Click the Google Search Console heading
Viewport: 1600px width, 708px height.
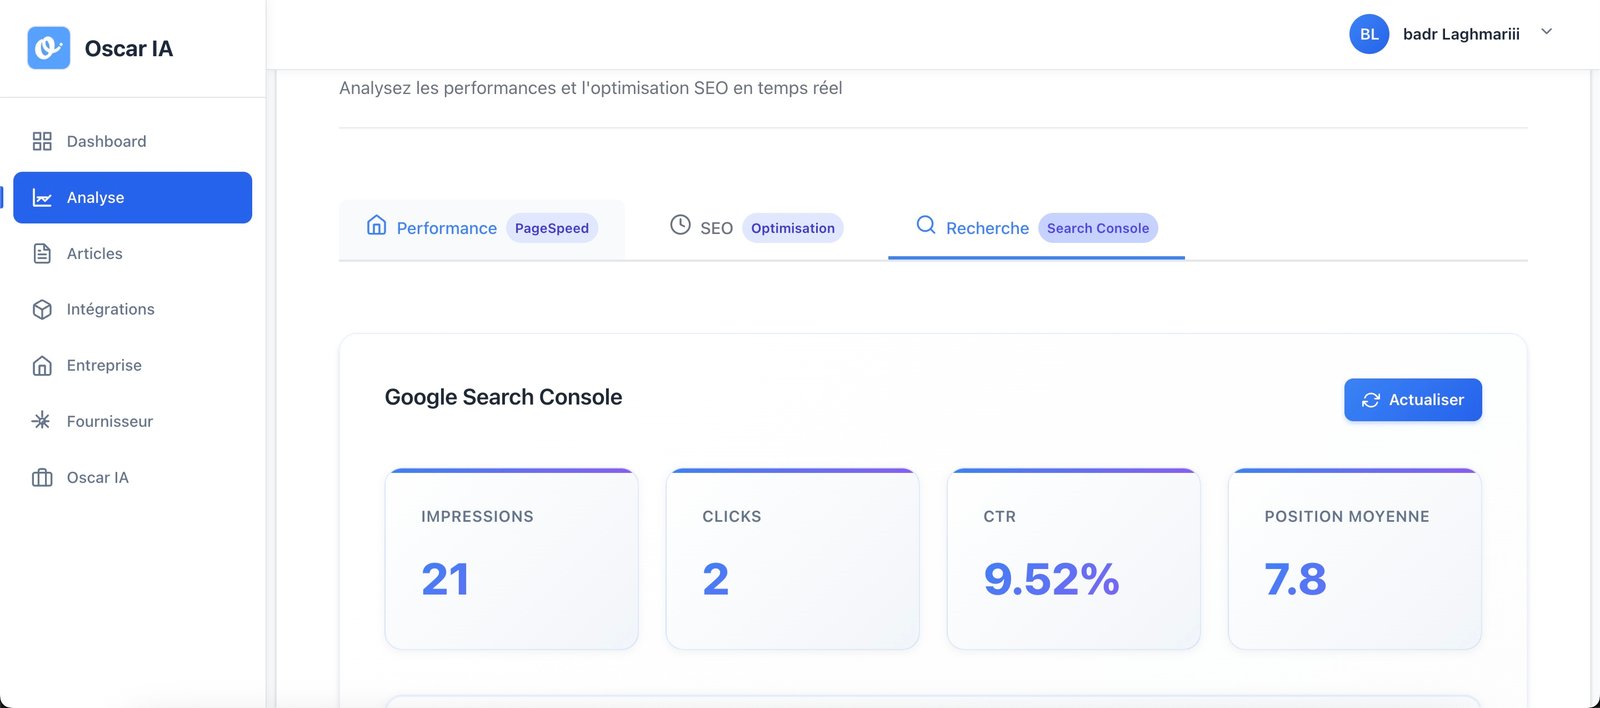point(503,397)
